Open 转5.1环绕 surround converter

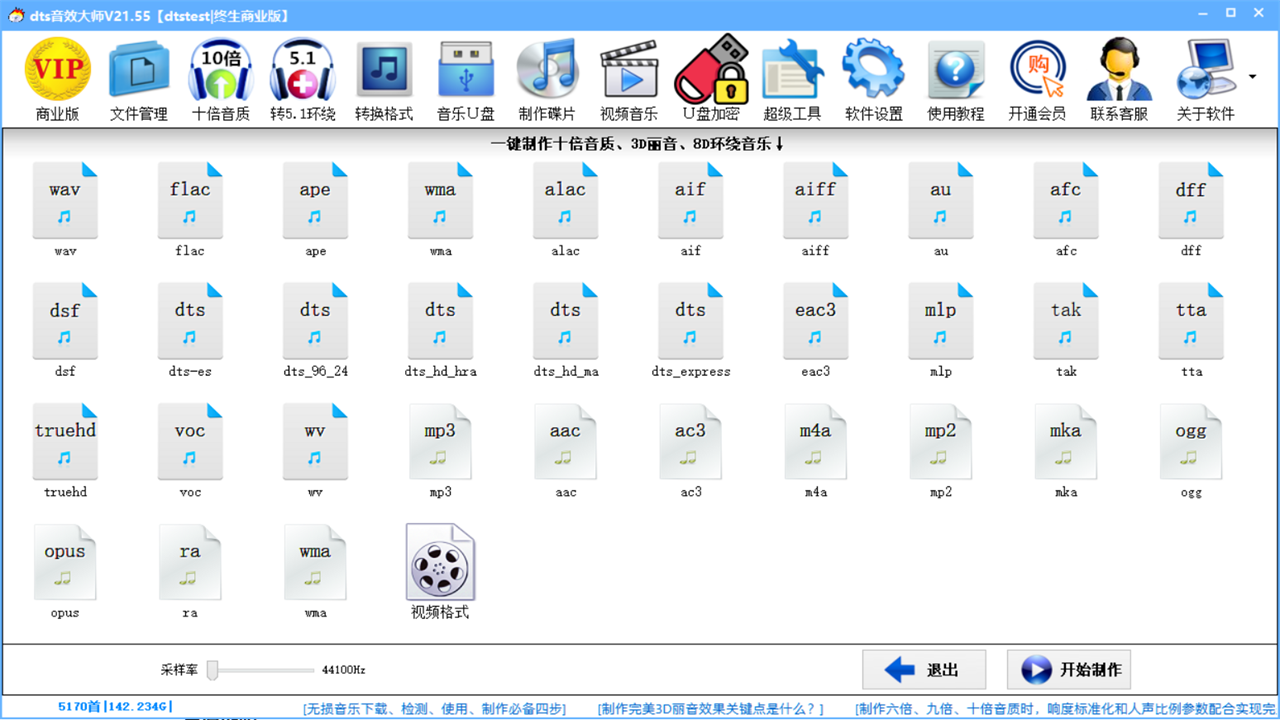303,78
